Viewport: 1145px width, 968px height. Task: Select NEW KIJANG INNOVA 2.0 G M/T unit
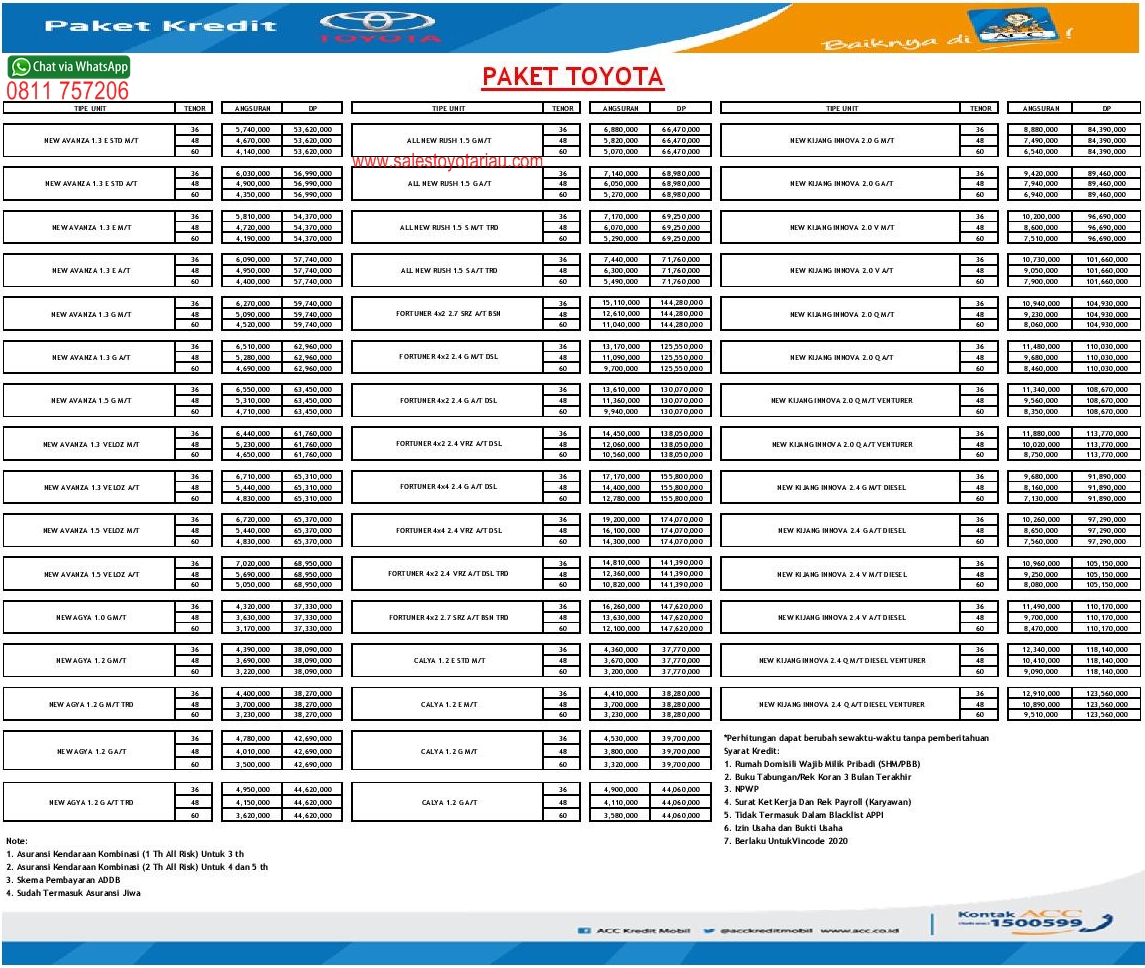point(841,140)
